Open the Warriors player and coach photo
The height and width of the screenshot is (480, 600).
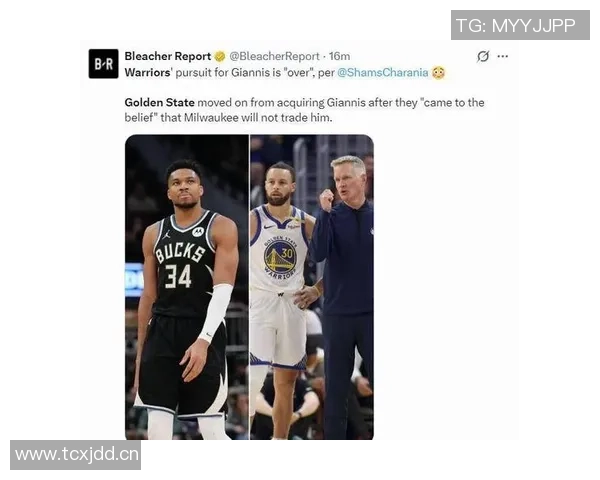(312, 287)
